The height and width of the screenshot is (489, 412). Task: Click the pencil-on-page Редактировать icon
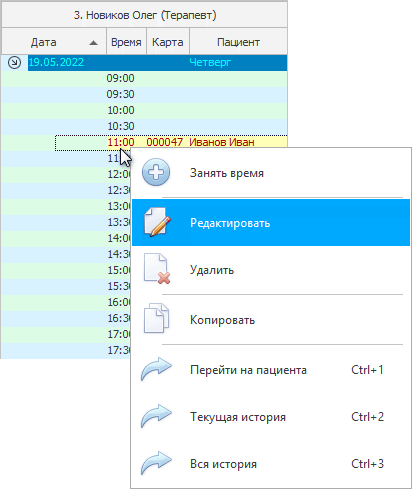coord(157,222)
